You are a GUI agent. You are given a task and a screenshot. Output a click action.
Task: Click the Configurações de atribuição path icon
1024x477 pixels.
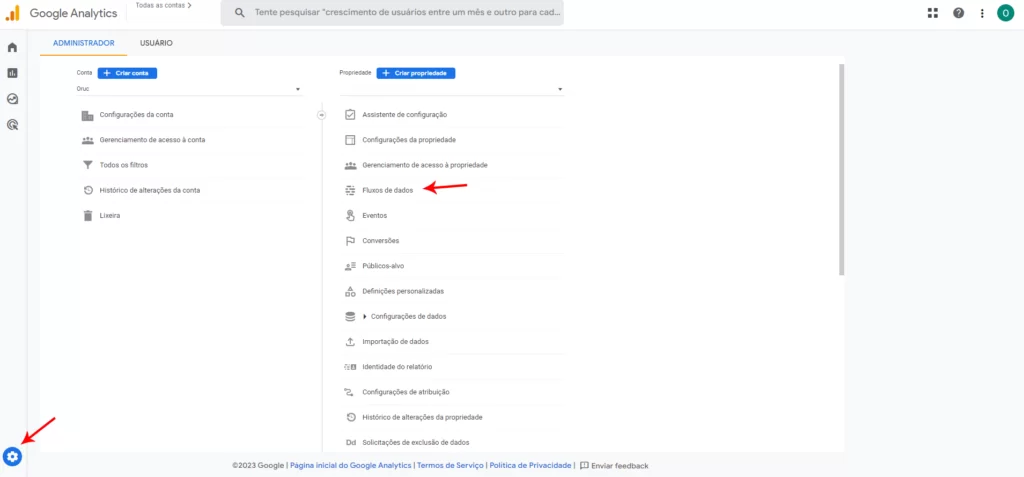[350, 392]
